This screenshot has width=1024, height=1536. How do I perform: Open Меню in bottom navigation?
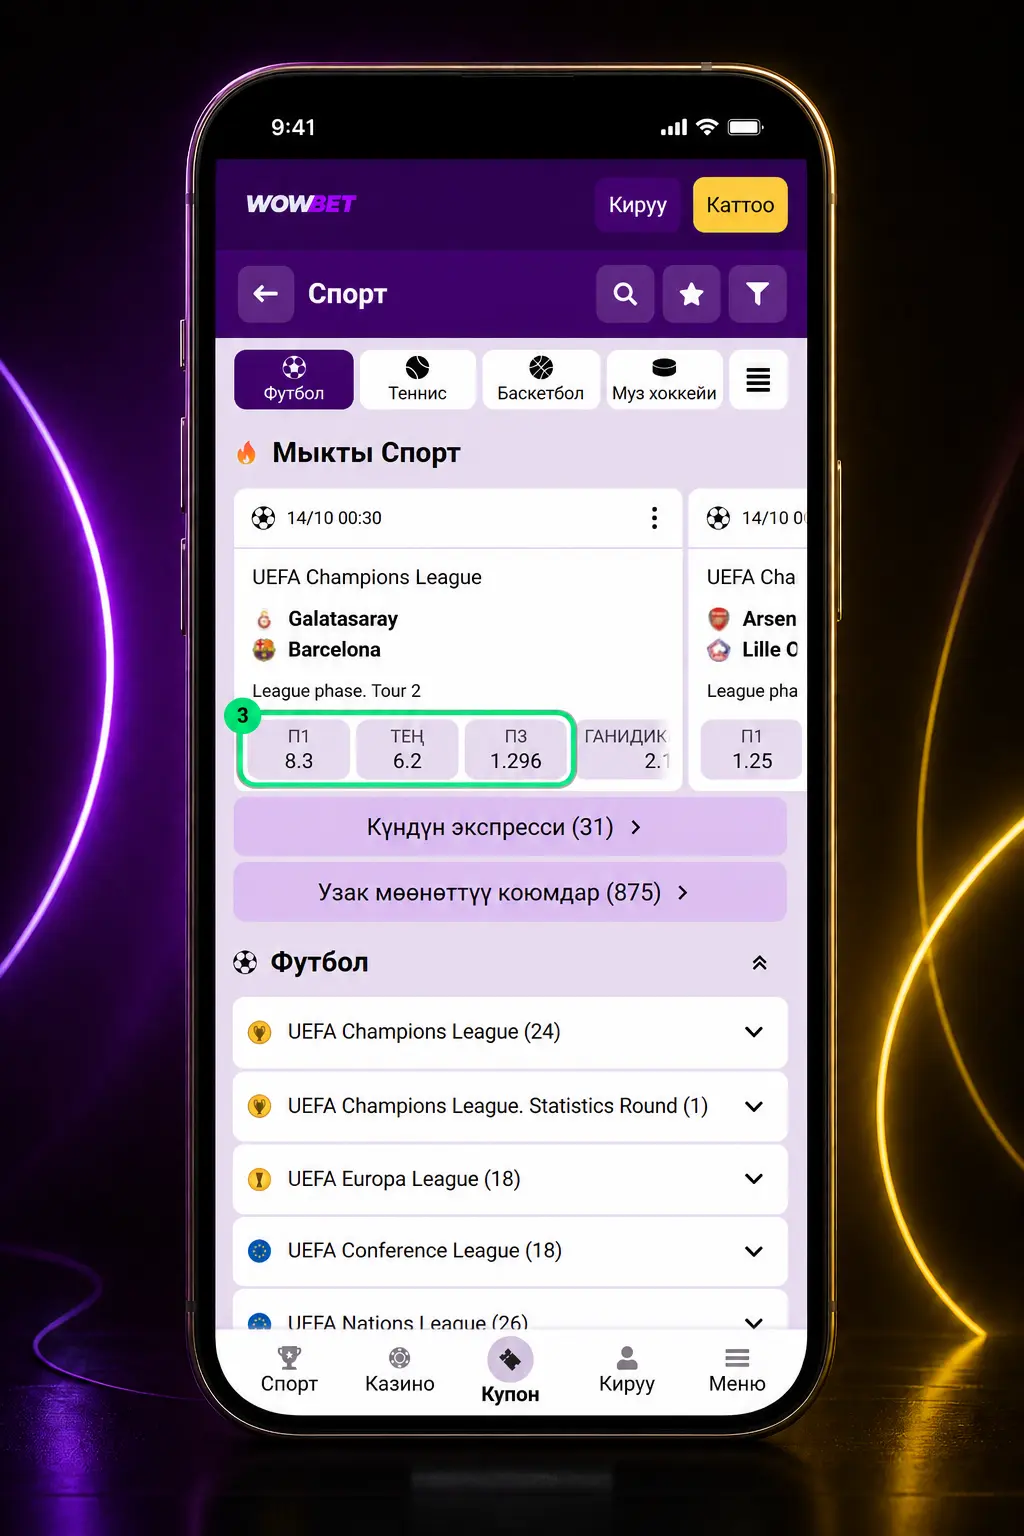click(x=737, y=1370)
